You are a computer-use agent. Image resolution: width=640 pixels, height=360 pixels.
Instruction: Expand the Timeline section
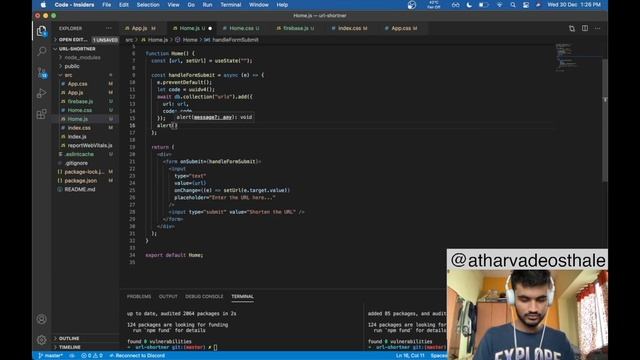pos(70,347)
